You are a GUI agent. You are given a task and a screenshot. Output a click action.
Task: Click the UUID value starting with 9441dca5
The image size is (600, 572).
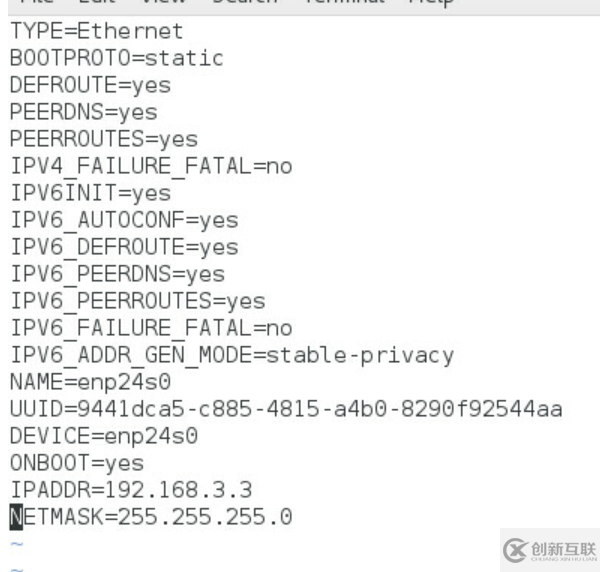[319, 409]
